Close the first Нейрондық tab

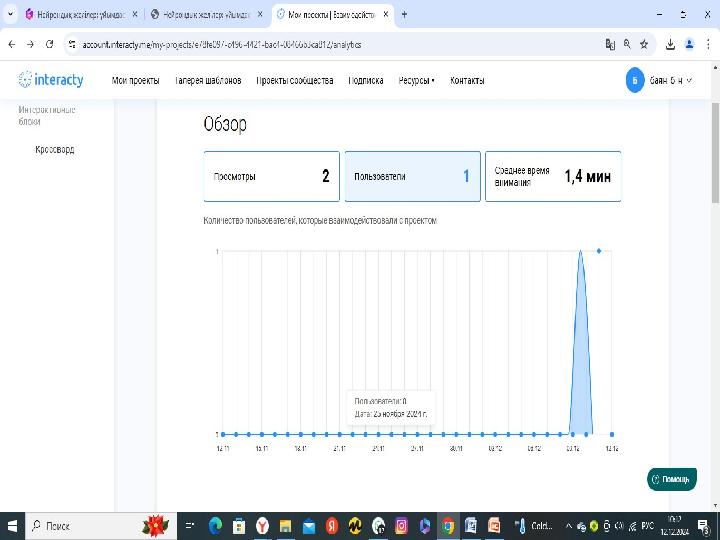pos(135,15)
